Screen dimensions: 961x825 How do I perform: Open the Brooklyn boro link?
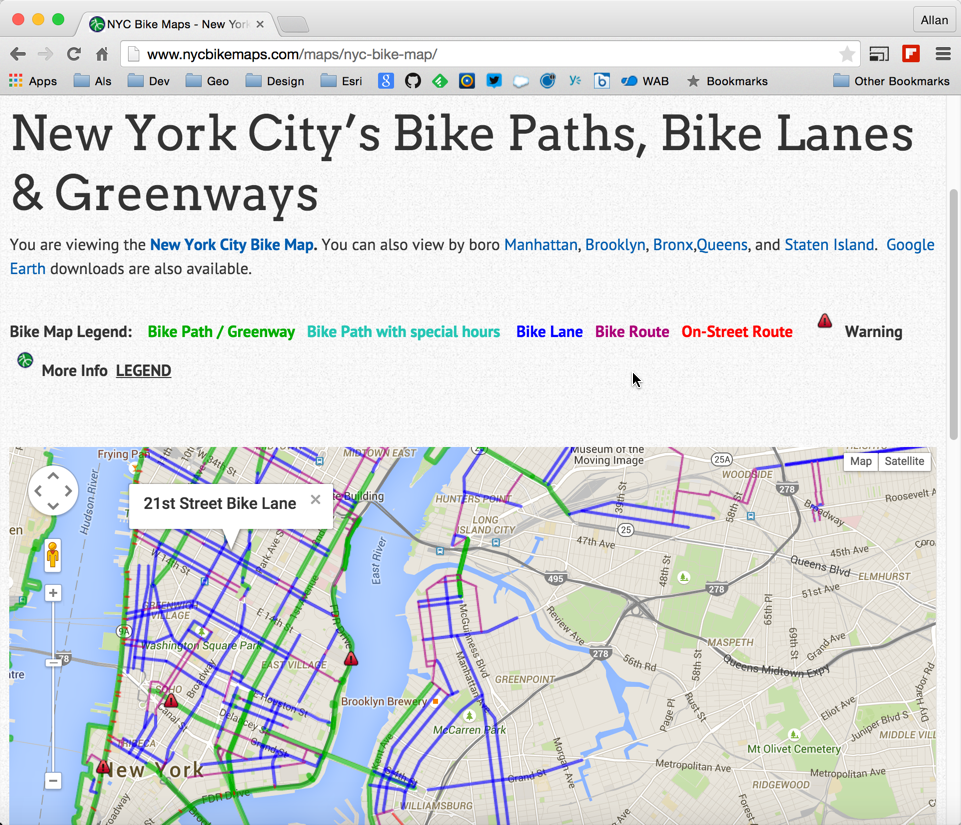click(x=615, y=245)
